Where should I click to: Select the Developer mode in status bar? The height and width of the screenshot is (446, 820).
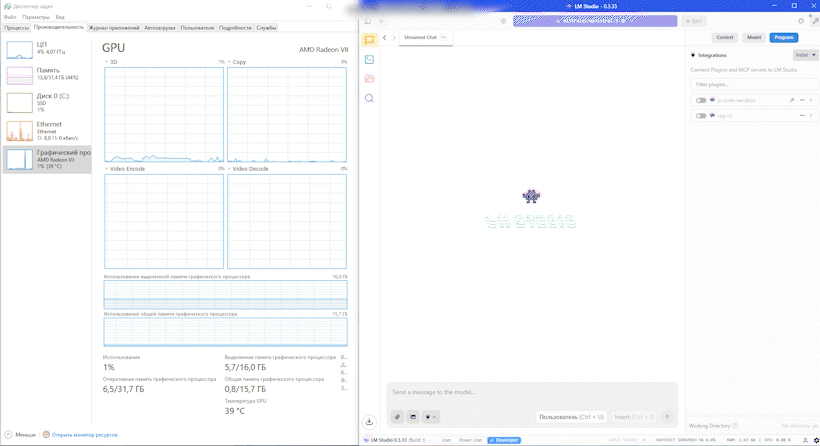click(504, 440)
